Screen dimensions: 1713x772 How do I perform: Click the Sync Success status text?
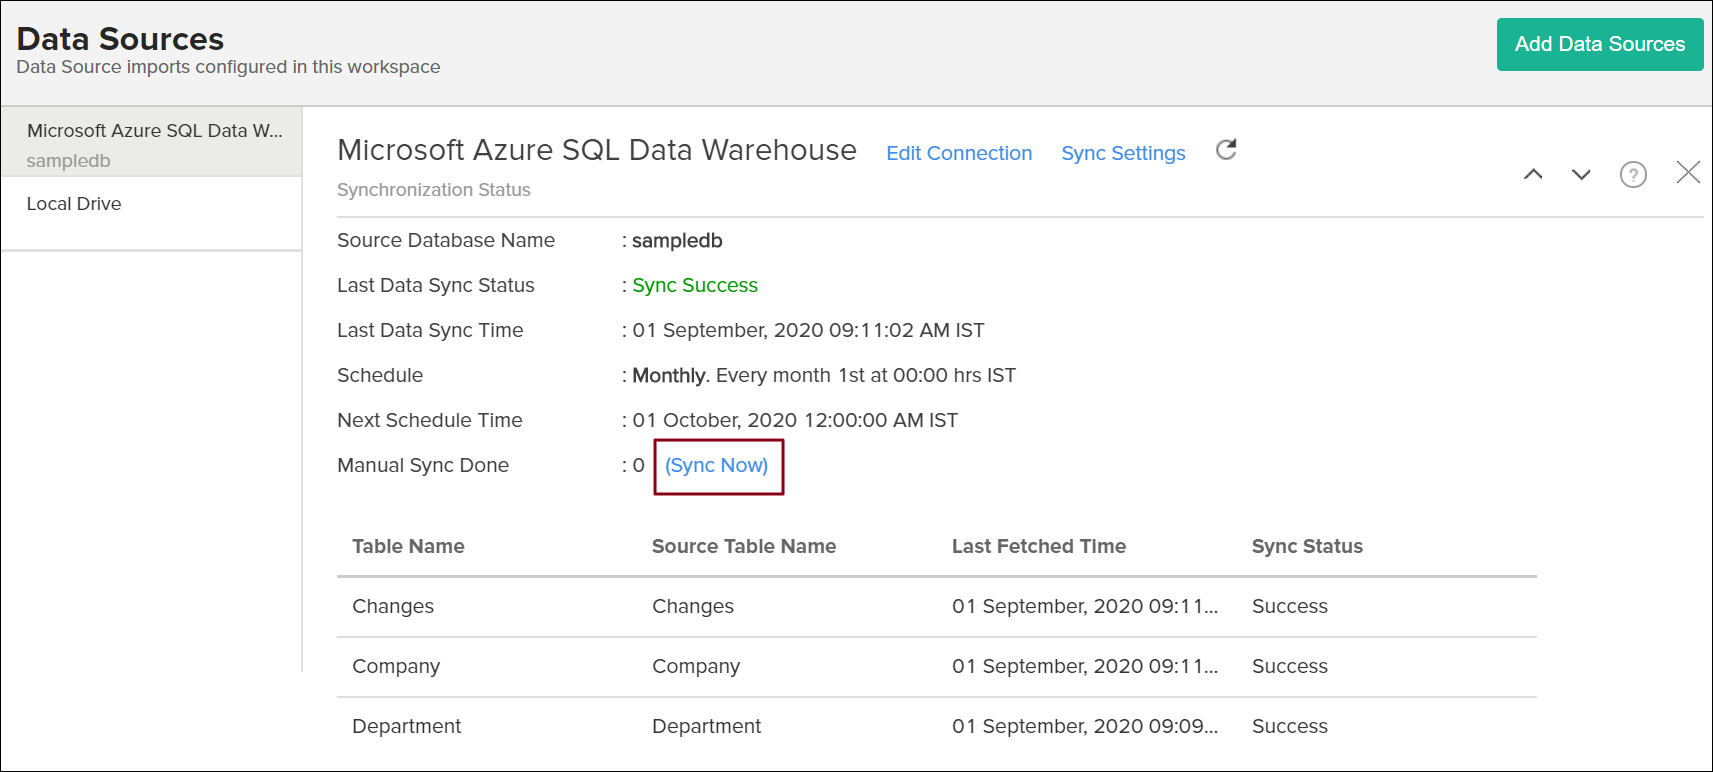[694, 286]
